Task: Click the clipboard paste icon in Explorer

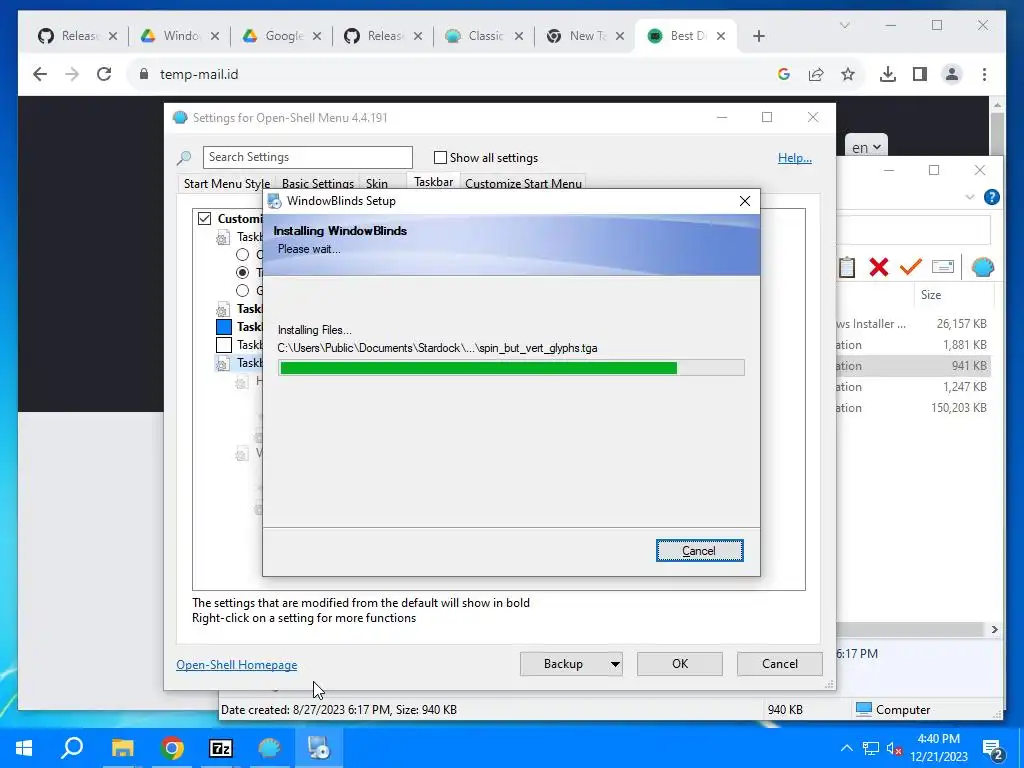Action: click(847, 267)
